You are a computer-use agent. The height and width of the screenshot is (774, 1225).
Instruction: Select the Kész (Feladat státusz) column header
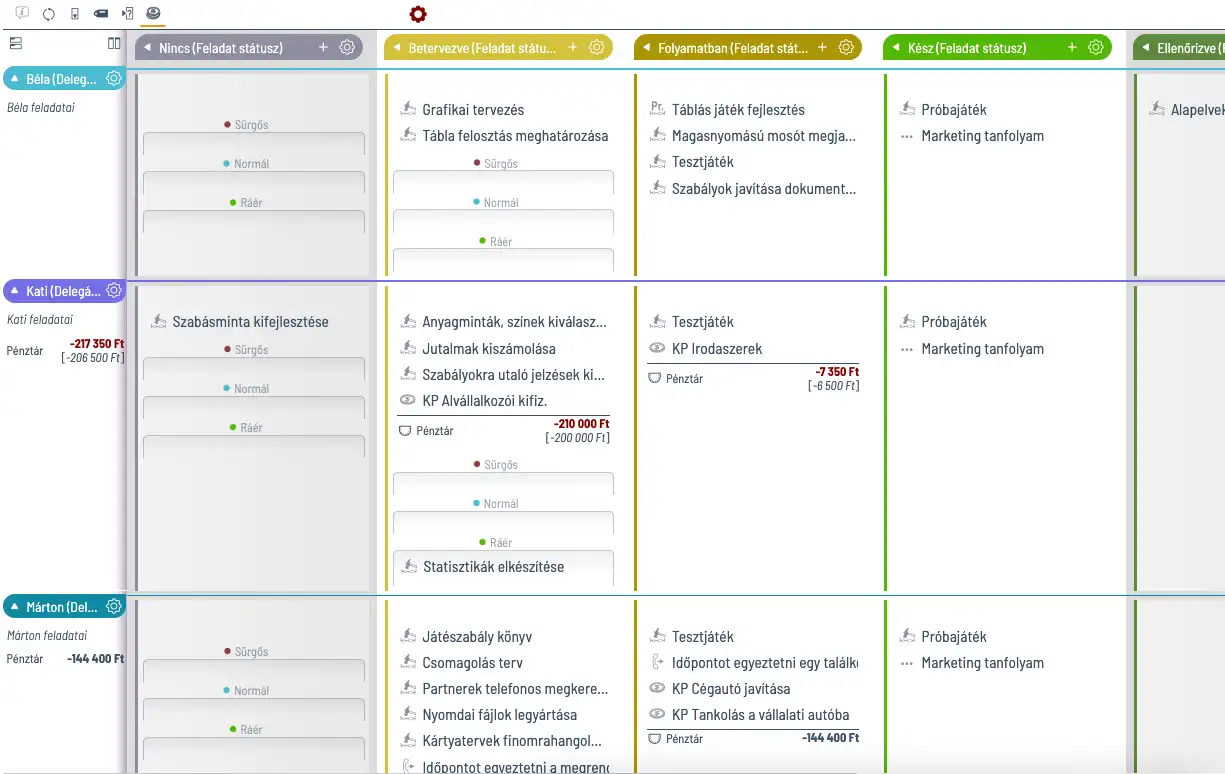tap(966, 48)
